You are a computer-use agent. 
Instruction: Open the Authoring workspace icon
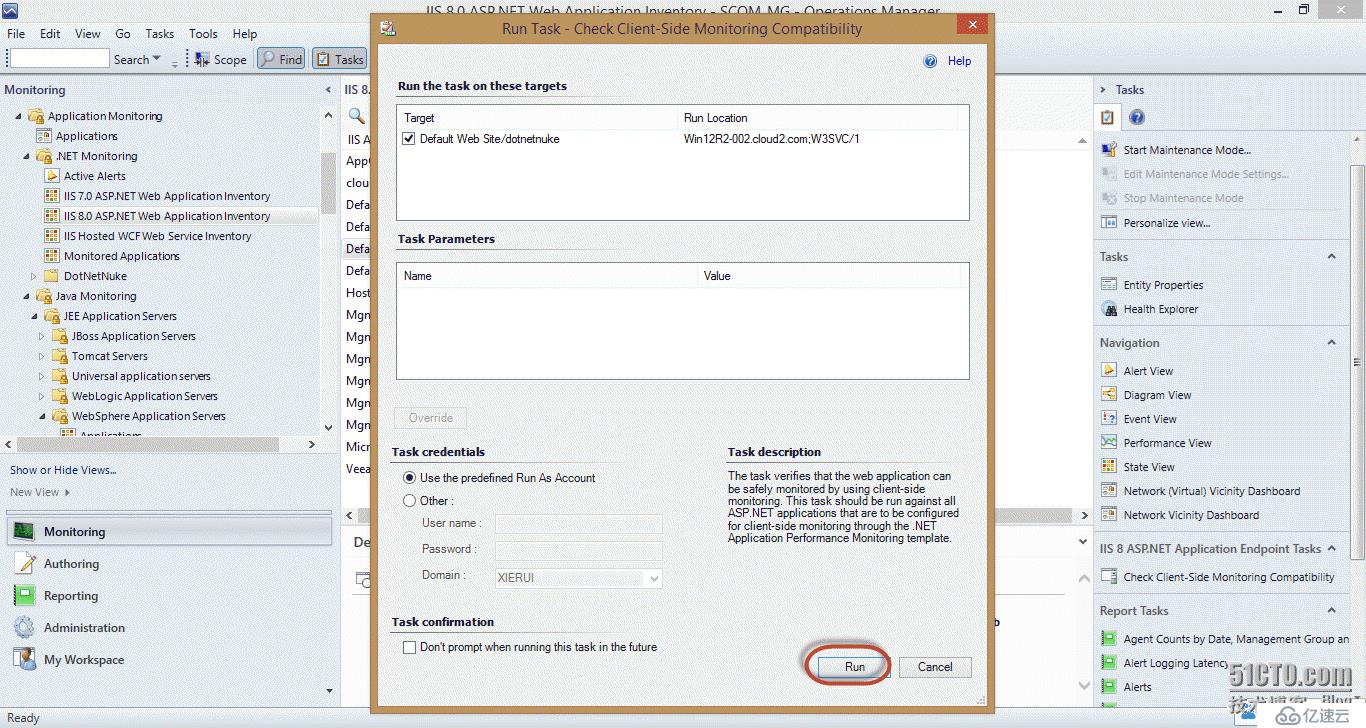coord(24,564)
